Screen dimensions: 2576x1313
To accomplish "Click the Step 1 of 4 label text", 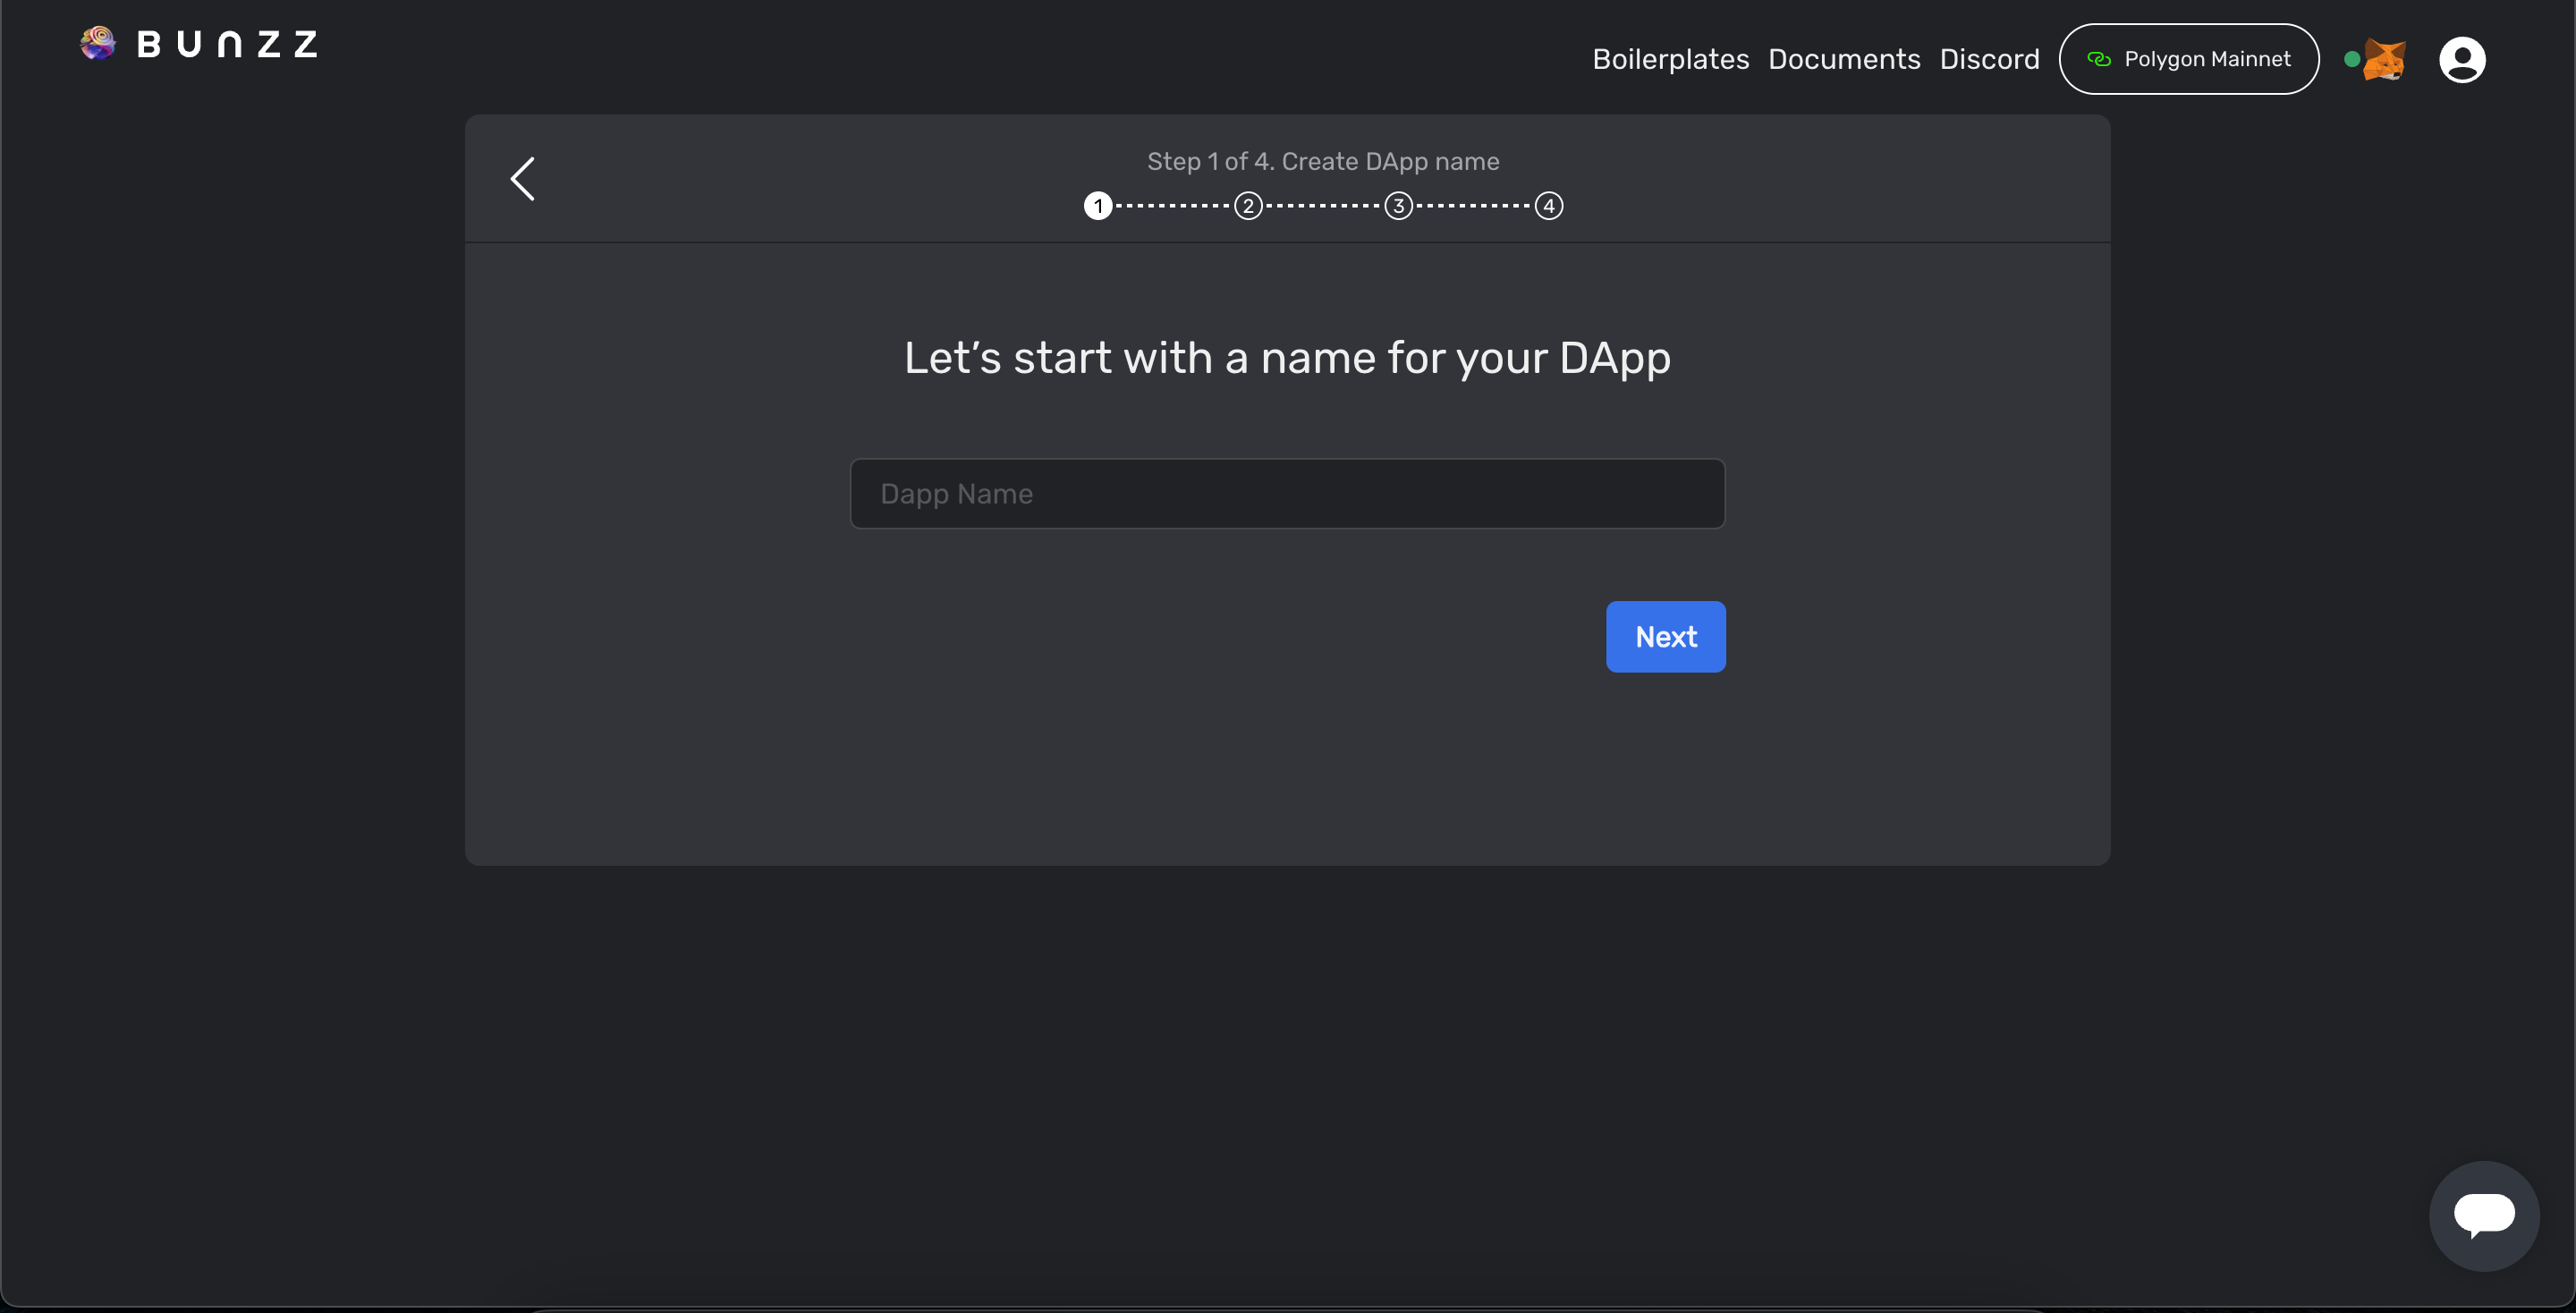I will pyautogui.click(x=1322, y=161).
